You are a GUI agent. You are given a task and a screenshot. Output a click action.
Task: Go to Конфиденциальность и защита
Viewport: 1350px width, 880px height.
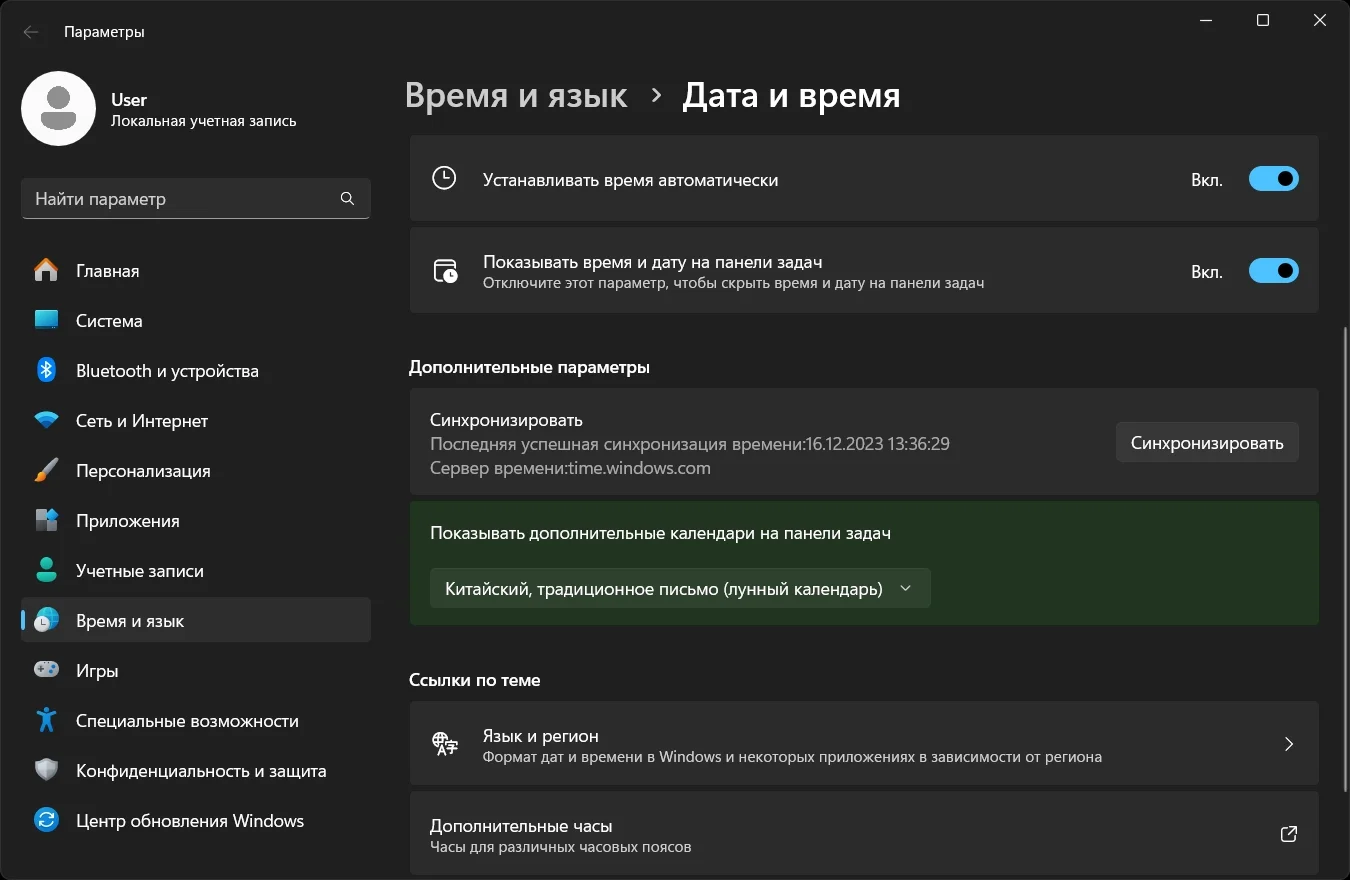tap(196, 771)
